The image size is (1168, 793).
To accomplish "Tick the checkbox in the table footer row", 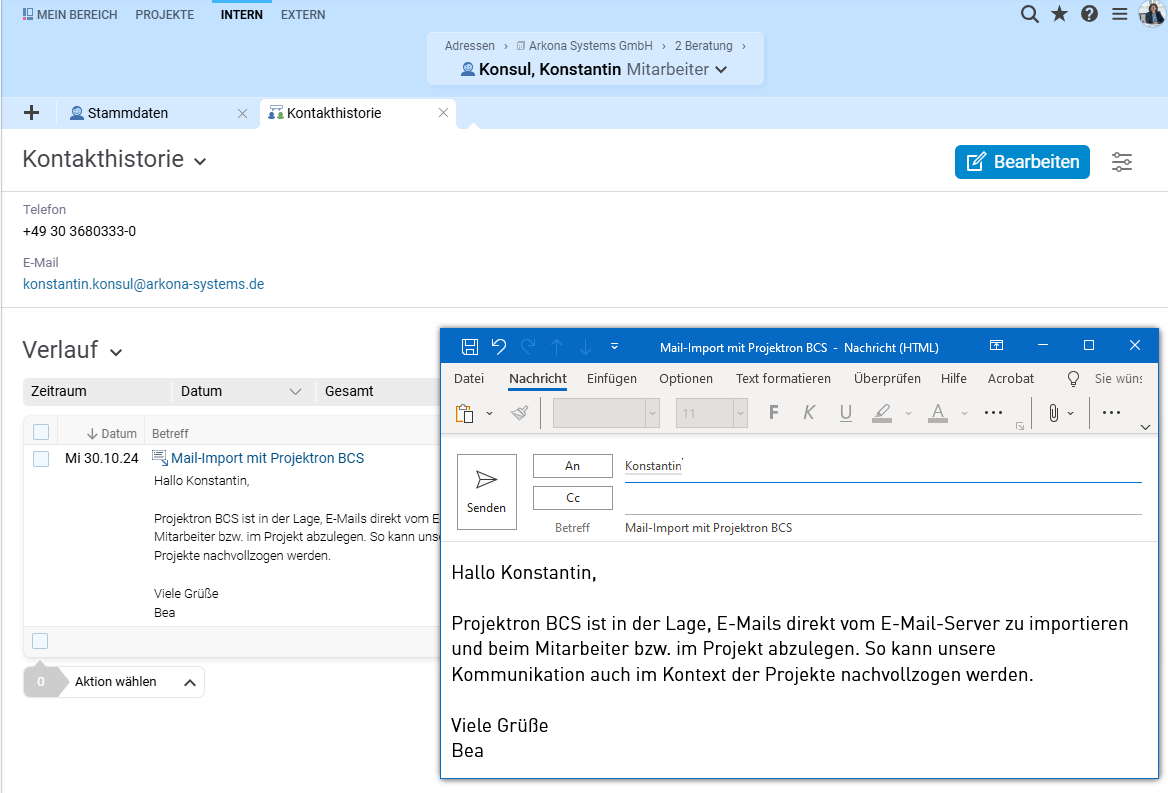I will pyautogui.click(x=40, y=641).
